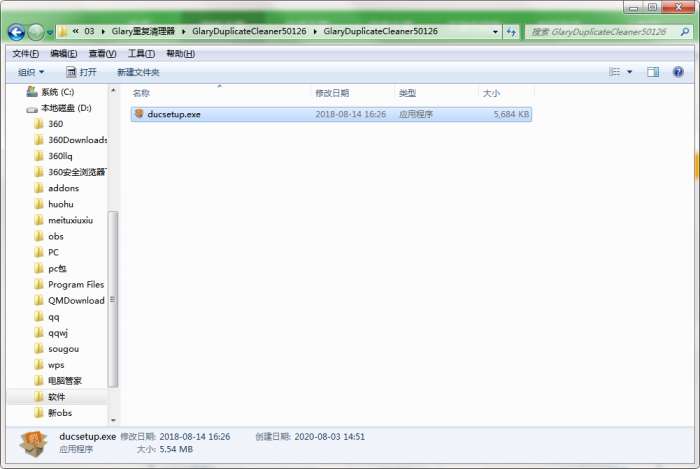This screenshot has width=700, height=469.
Task: Open the 360安全浏览器 folder
Action: [77, 172]
